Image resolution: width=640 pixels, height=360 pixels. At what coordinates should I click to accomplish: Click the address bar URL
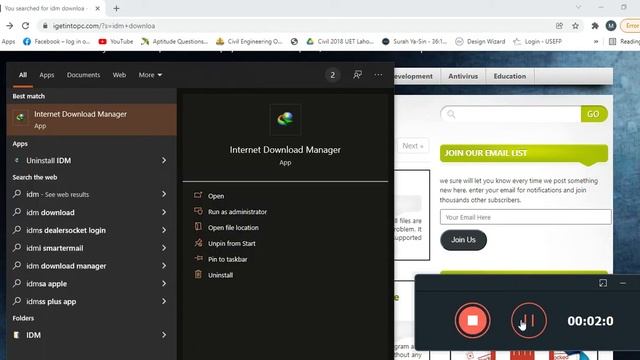click(104, 26)
